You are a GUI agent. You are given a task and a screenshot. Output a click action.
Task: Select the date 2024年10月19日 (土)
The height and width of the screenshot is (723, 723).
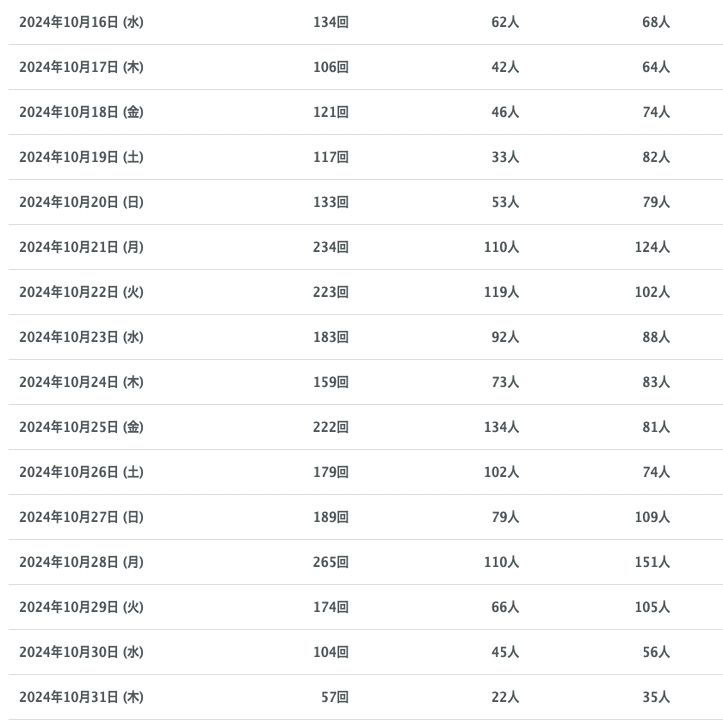pyautogui.click(x=81, y=157)
